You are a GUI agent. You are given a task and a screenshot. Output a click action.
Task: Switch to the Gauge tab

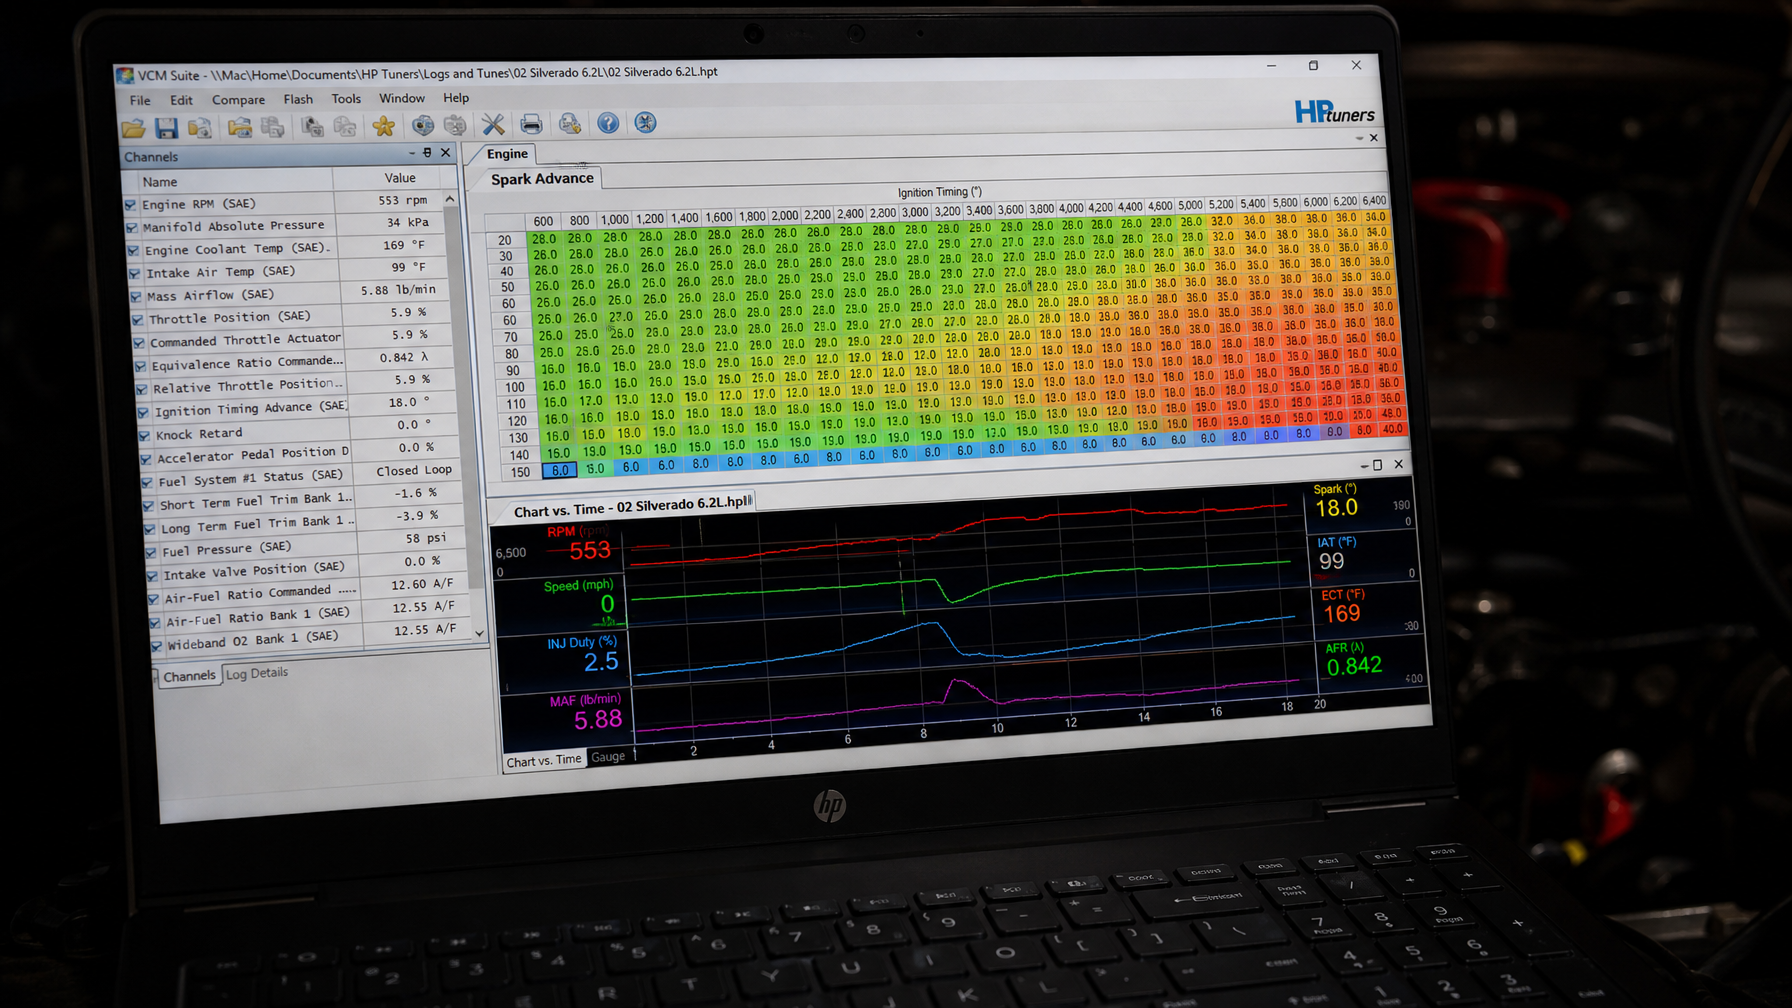[x=608, y=757]
